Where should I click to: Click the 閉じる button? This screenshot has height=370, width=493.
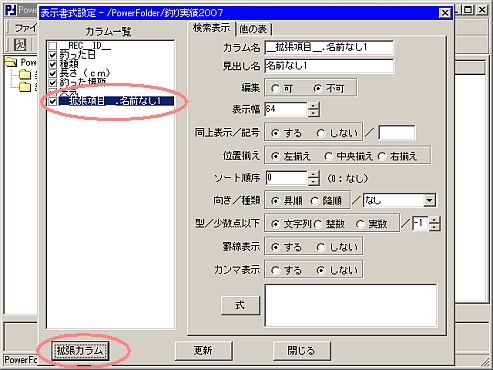(301, 351)
